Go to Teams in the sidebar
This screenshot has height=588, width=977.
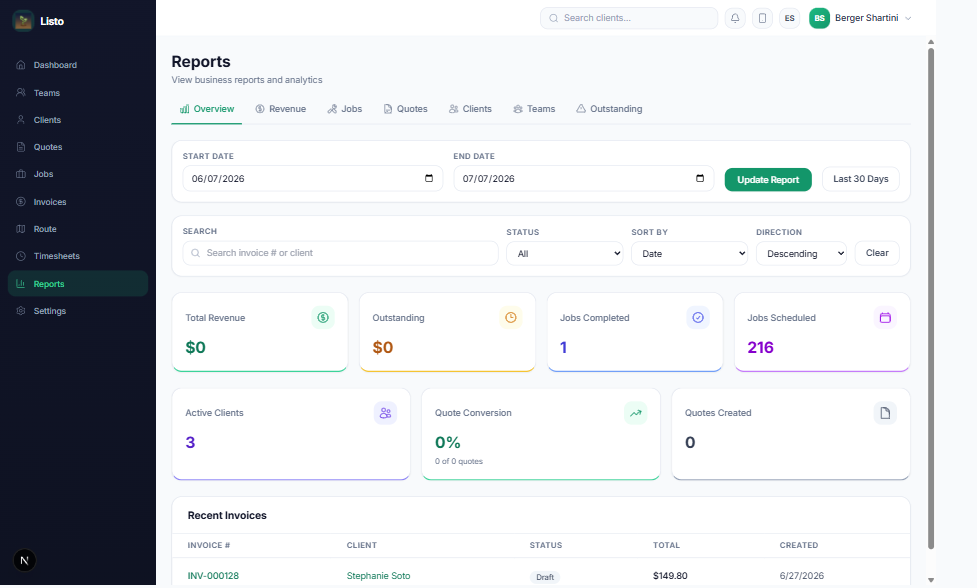pyautogui.click(x=78, y=93)
